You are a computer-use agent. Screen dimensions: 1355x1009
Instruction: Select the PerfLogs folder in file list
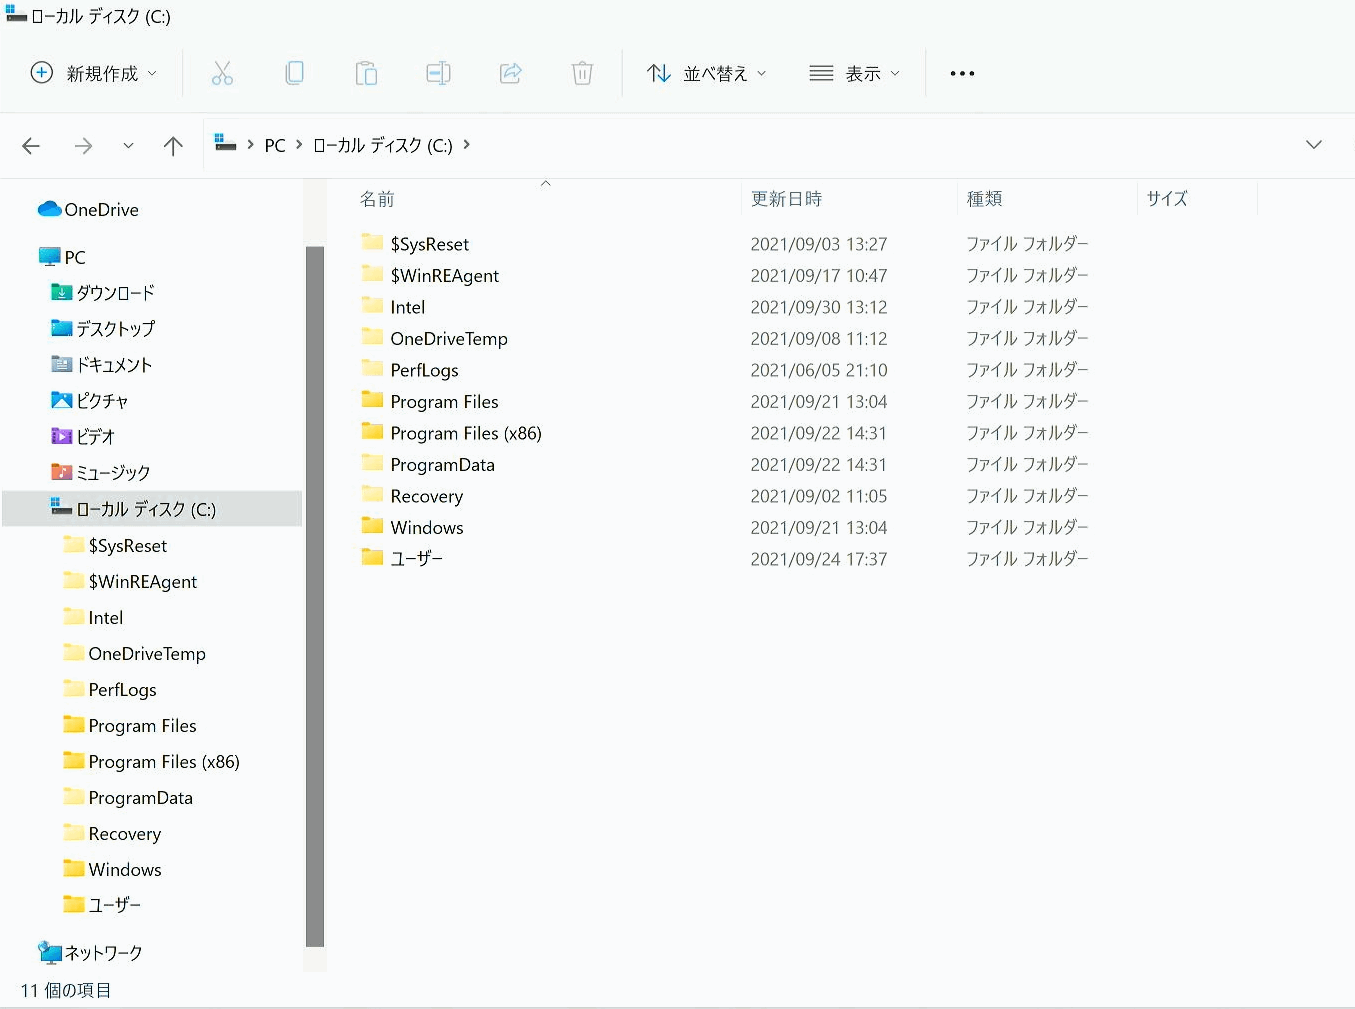(410, 370)
